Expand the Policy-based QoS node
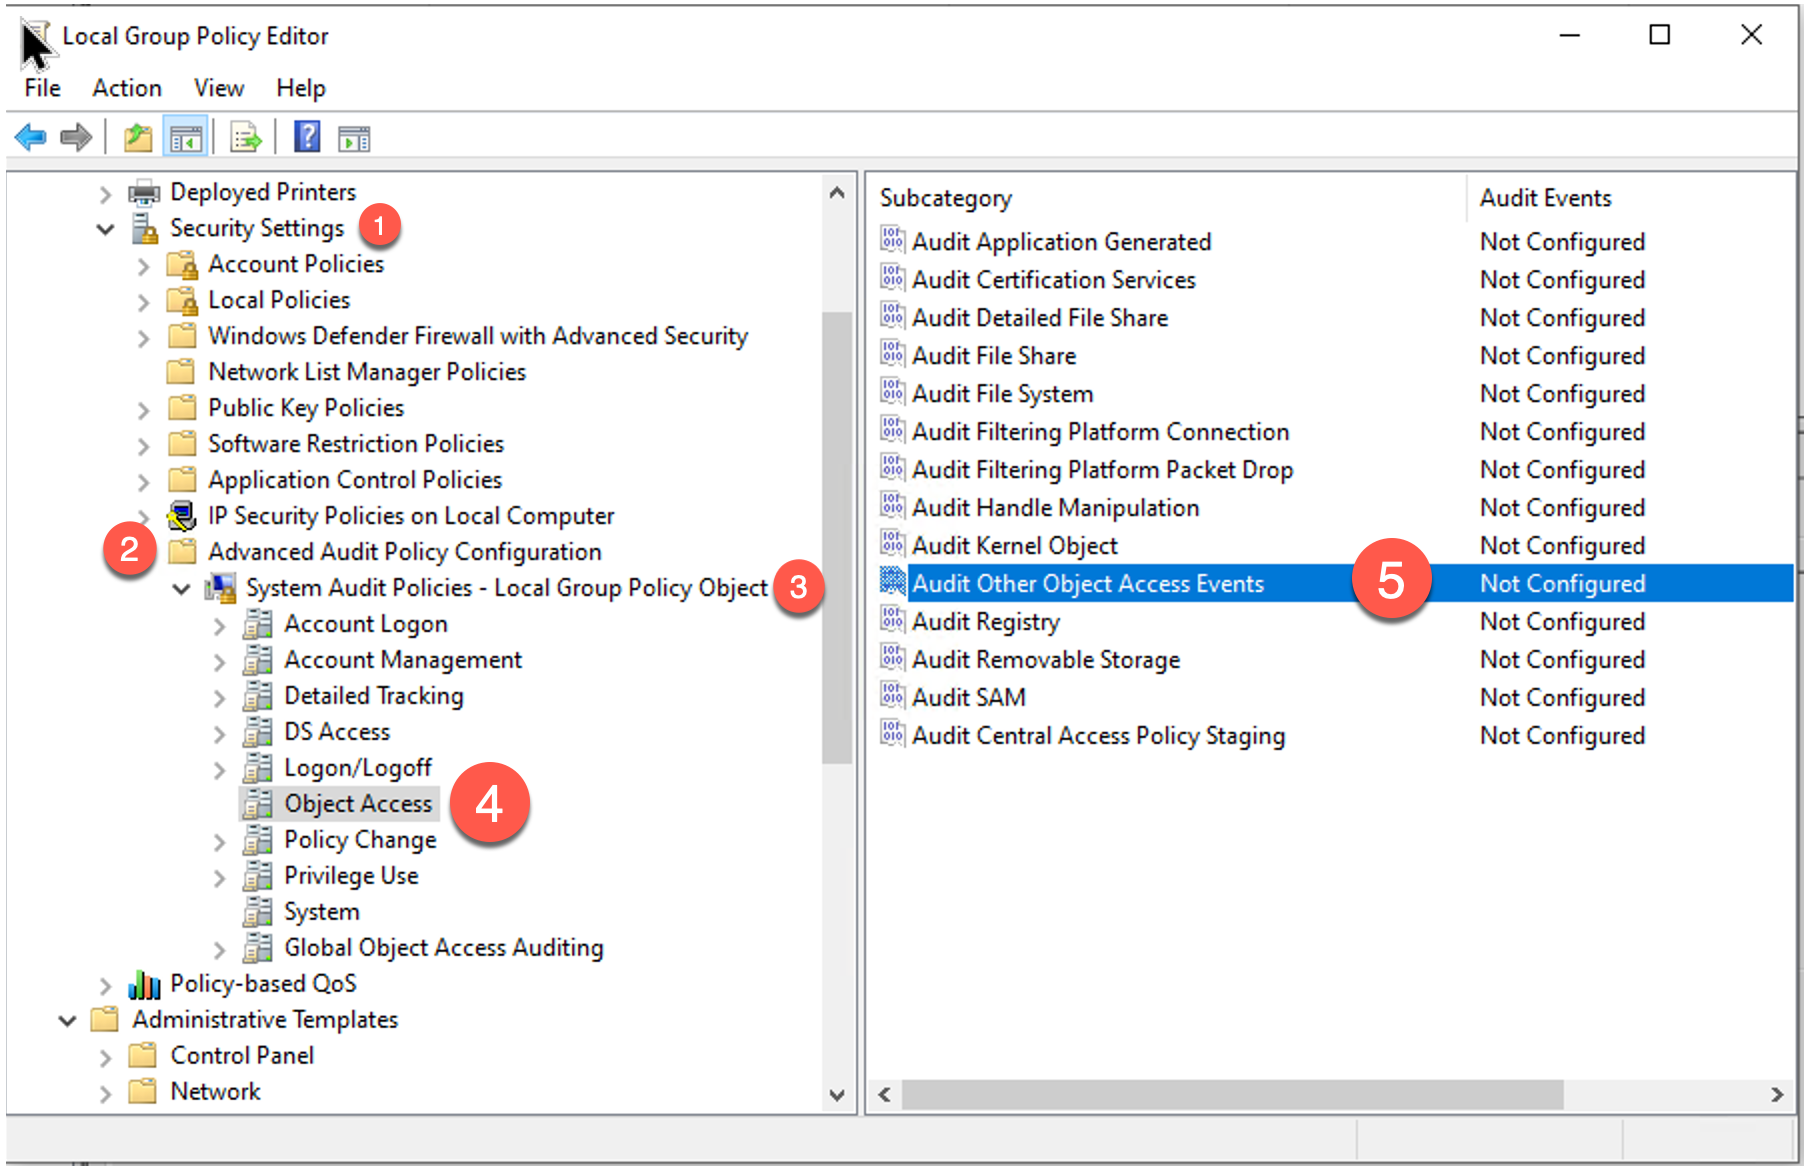 105,986
